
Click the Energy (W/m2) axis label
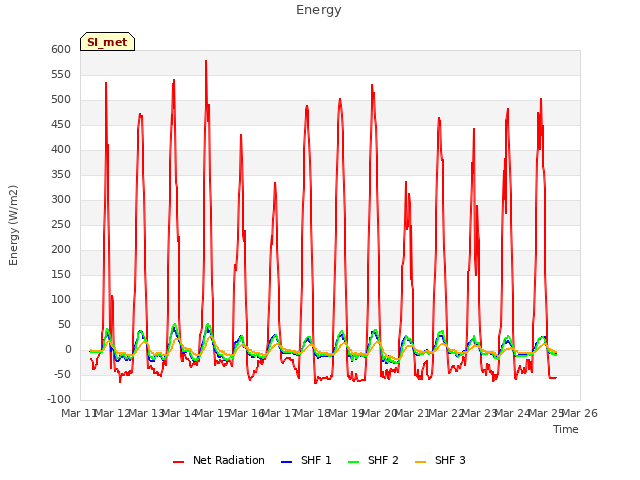coord(13,225)
